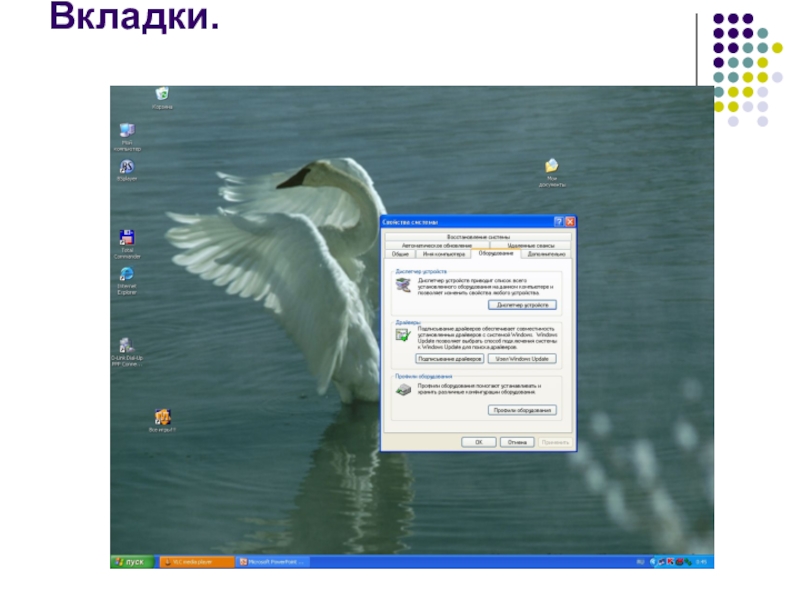Switch to the Автоматическое обновление tab
The image size is (800, 600).
[x=437, y=245]
